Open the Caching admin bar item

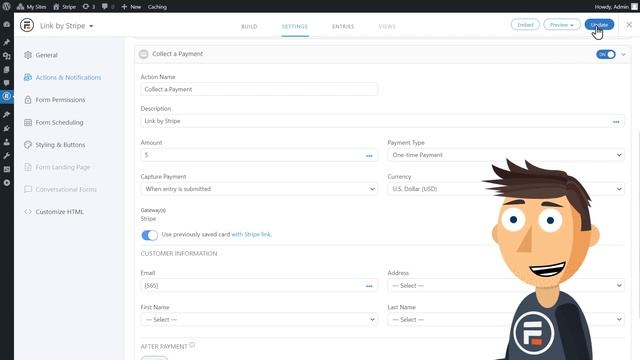[x=157, y=7]
